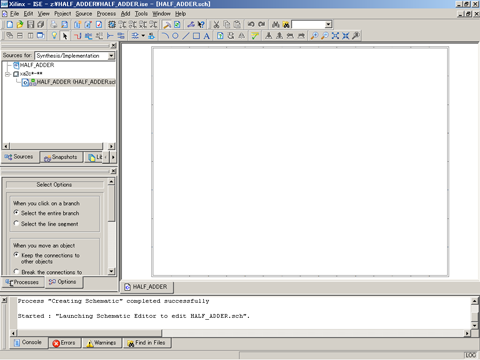Click the yellow Find in Files binoculars icon
The height and width of the screenshot is (360, 480).
[x=286, y=24]
